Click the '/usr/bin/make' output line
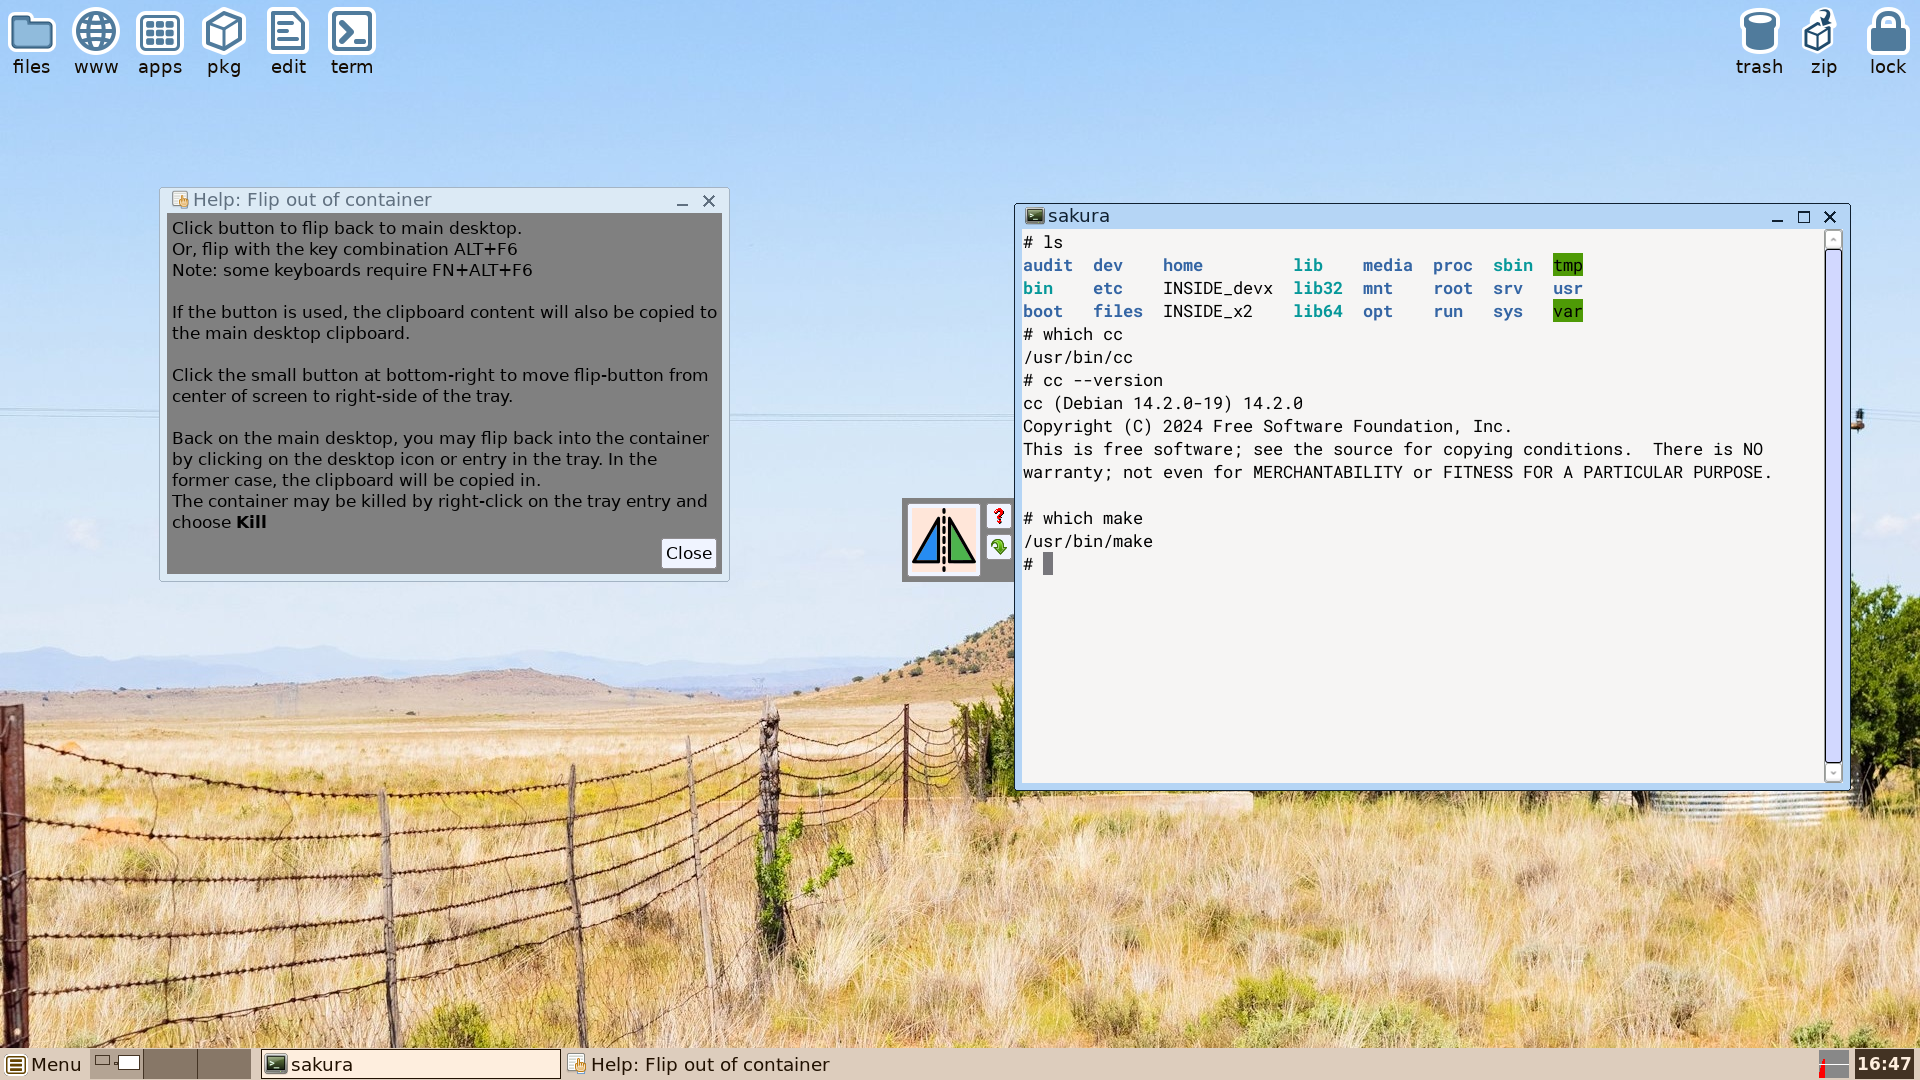 coord(1087,541)
